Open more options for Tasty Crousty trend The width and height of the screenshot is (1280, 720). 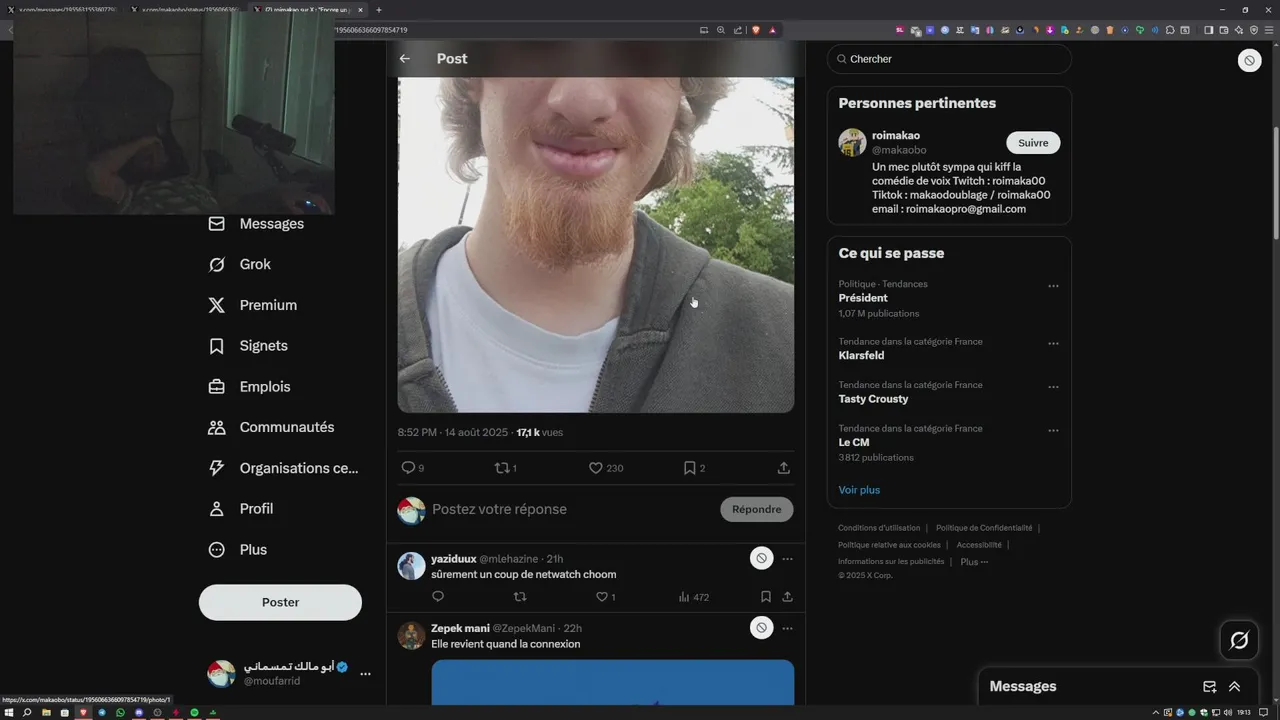pyautogui.click(x=1053, y=387)
